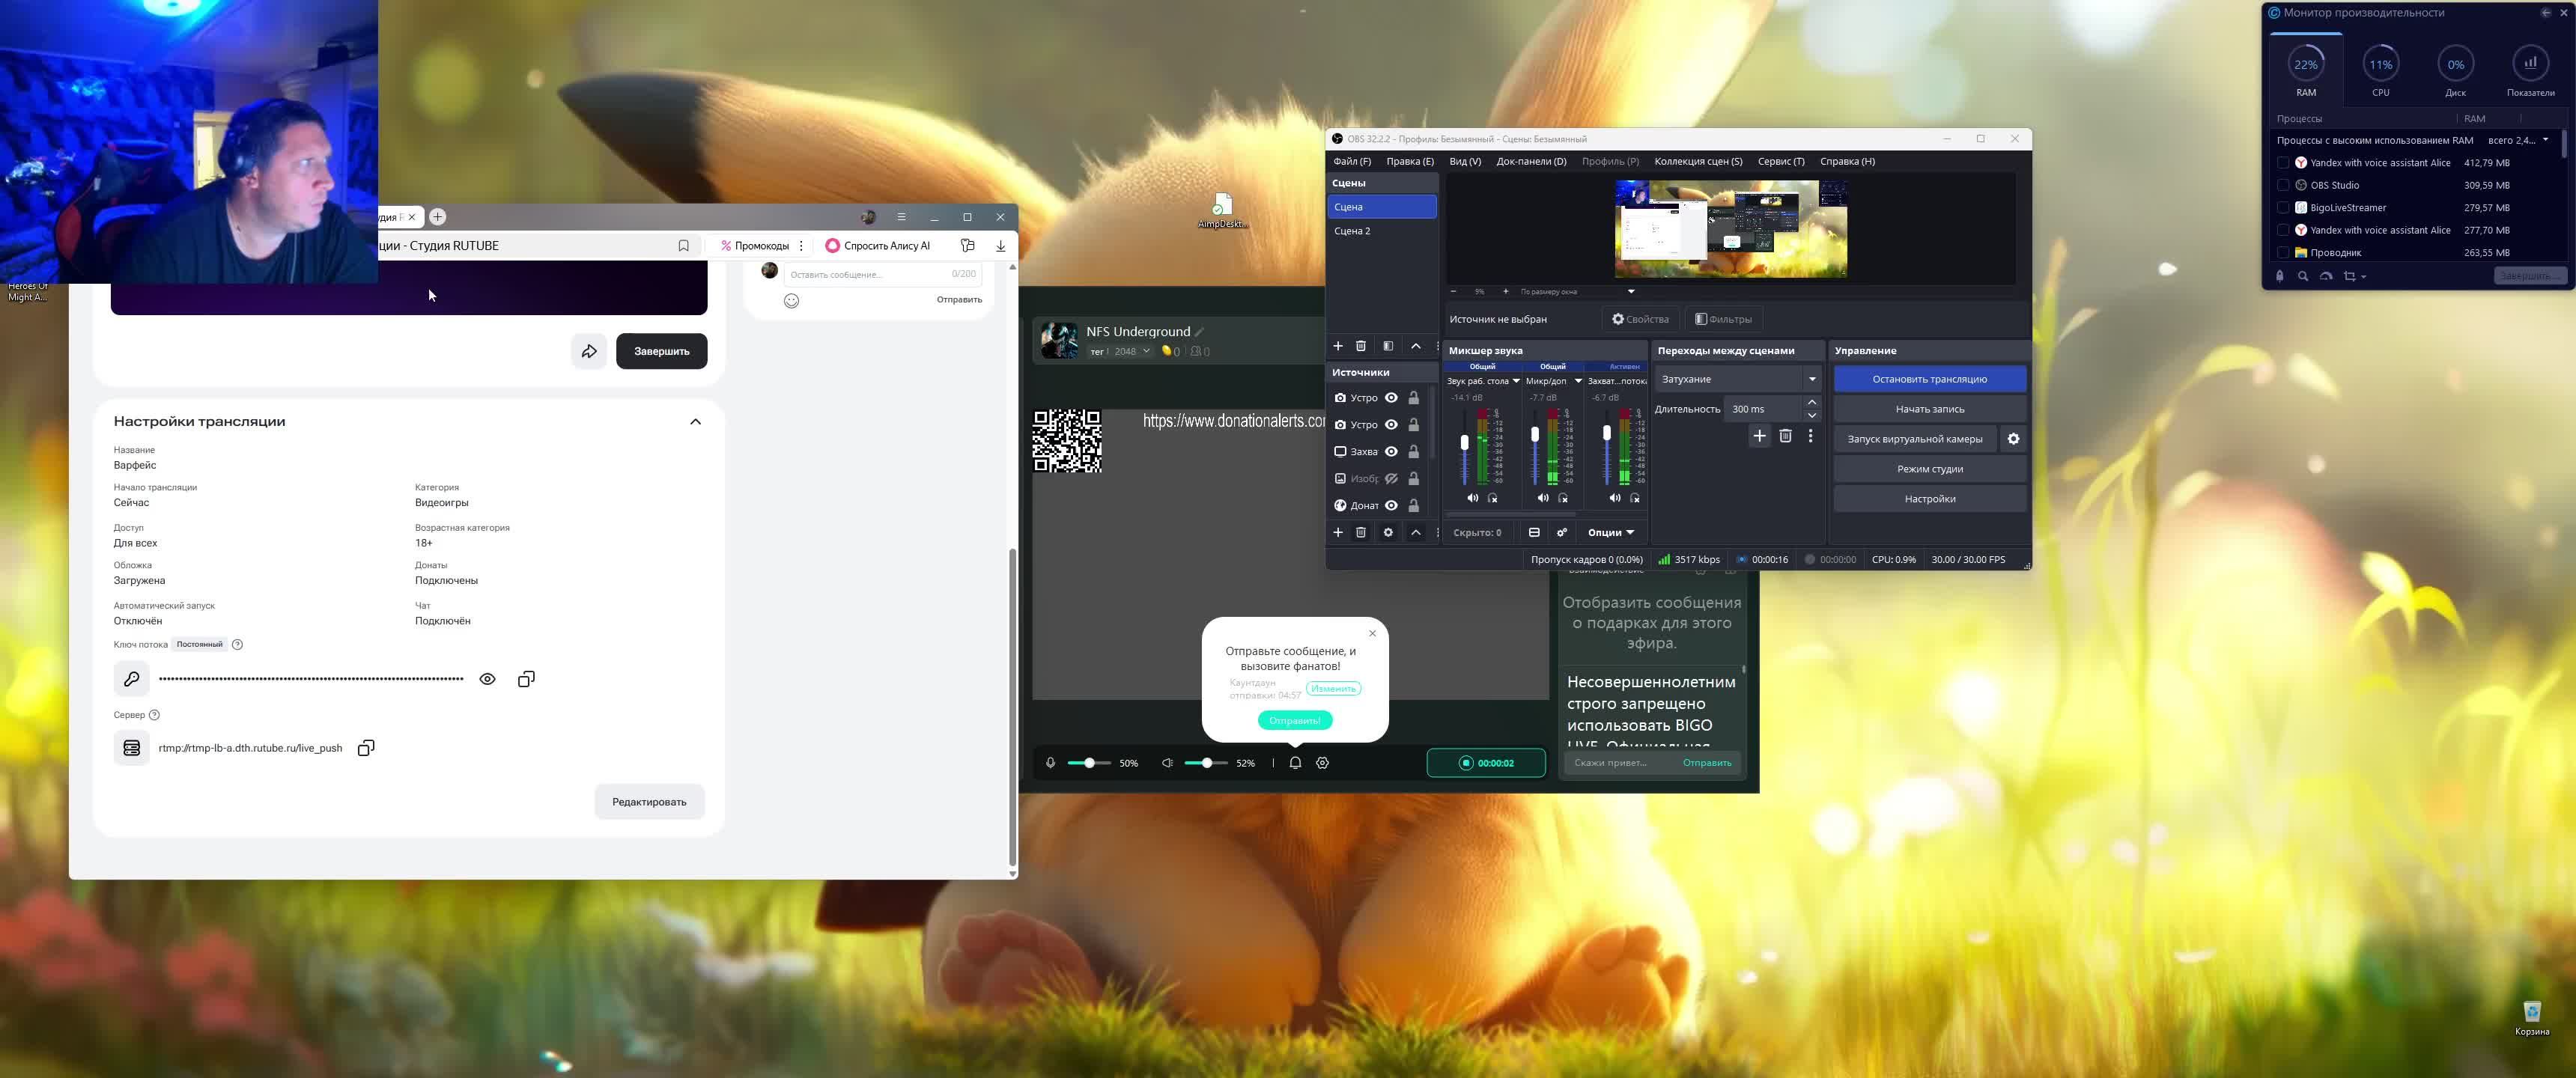This screenshot has width=2576, height=1078.
Task: Click the Завершить button in RUTUBE studio
Action: [x=661, y=351]
